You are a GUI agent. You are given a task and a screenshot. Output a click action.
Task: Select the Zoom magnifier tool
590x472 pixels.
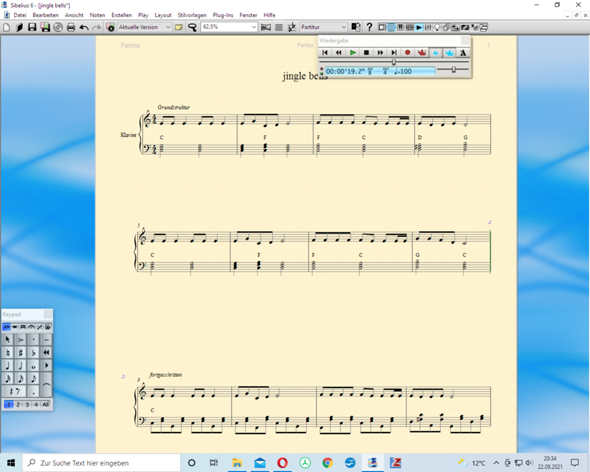(192, 27)
